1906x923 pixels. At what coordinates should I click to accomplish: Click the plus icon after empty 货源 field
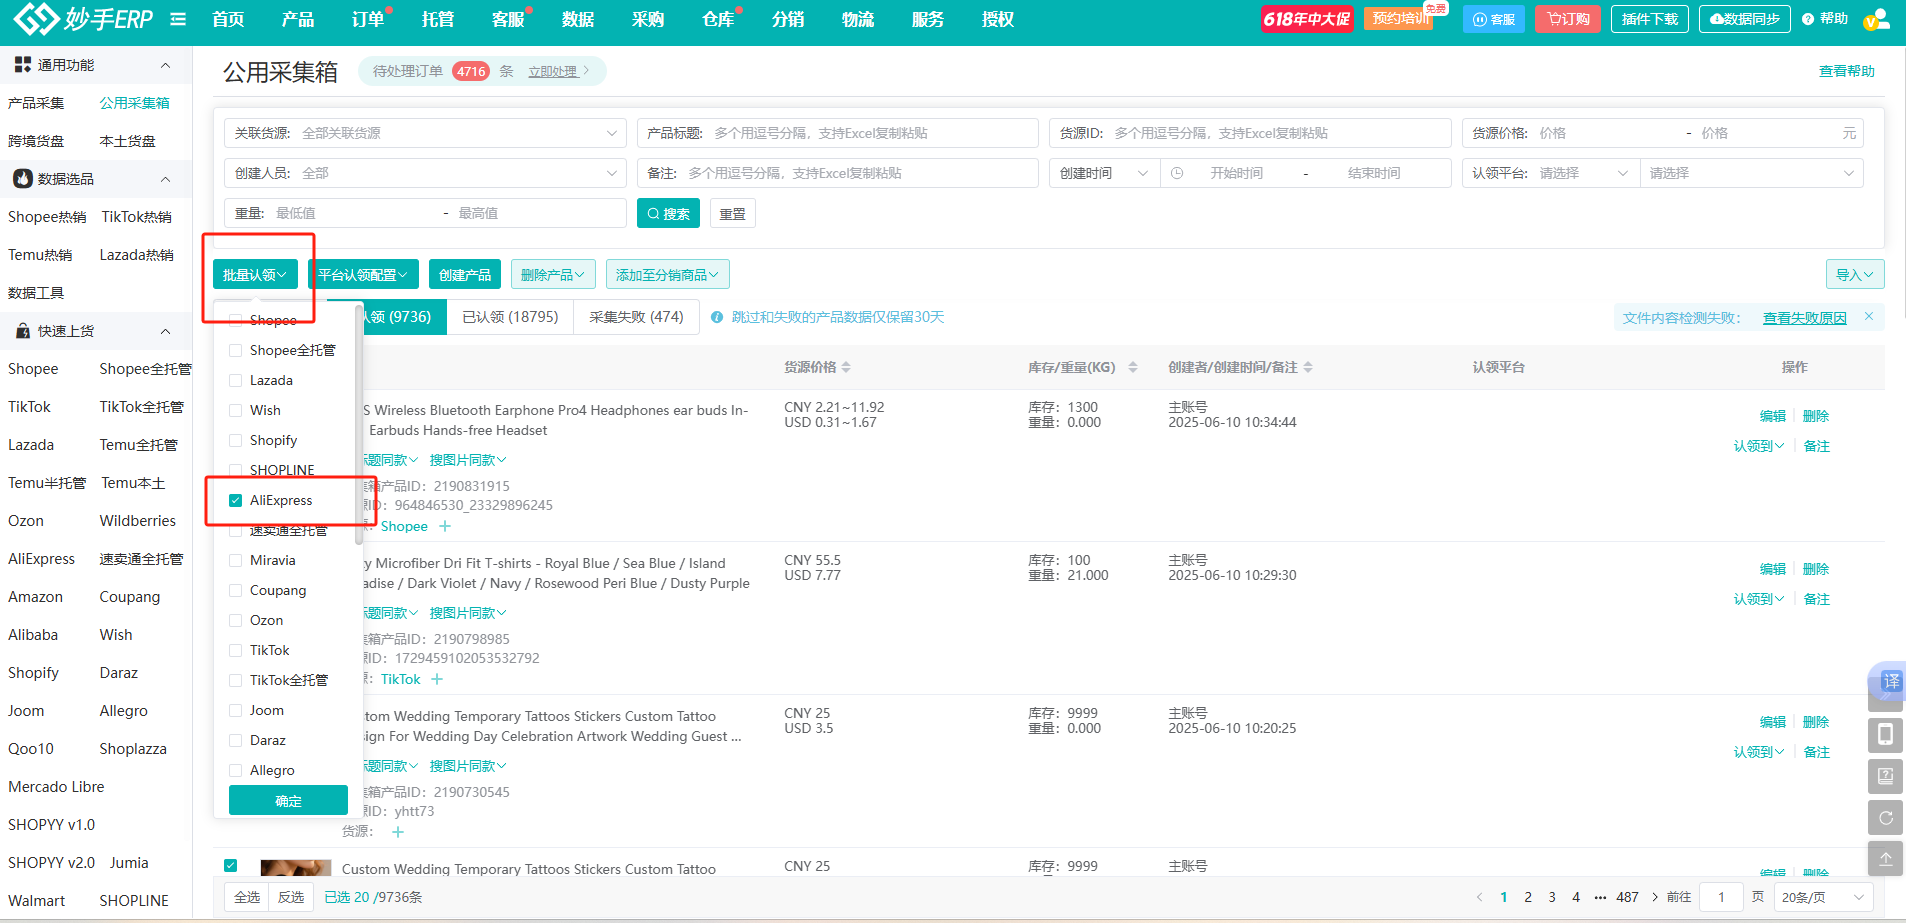pos(398,832)
